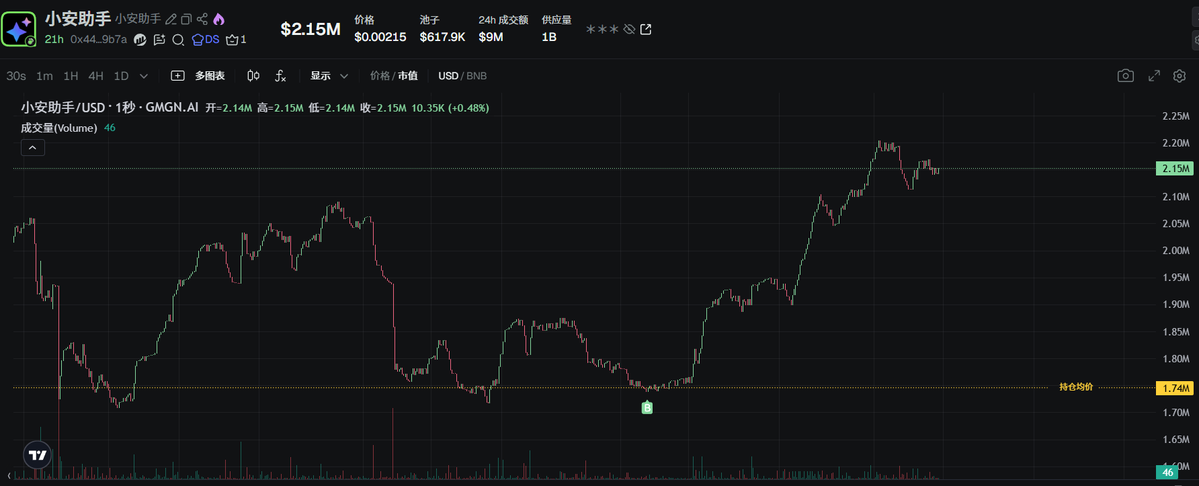Click the $0.00215 price value

click(381, 36)
